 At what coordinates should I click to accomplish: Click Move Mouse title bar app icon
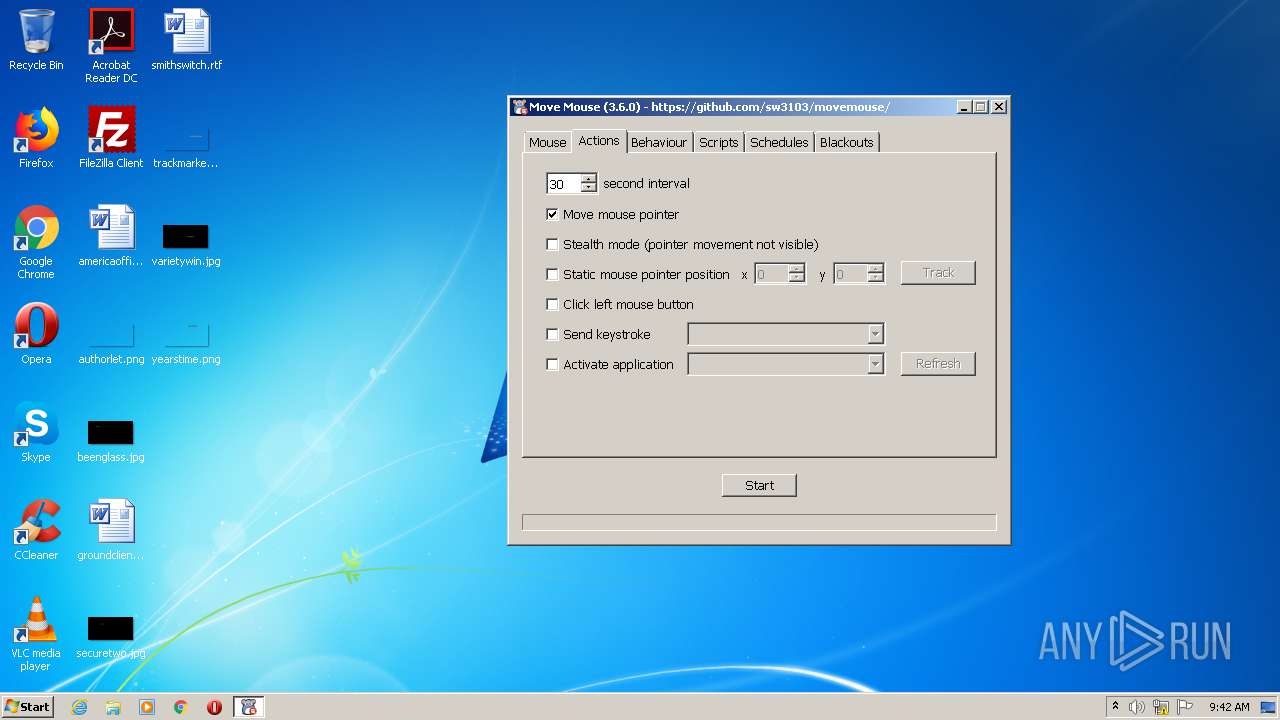point(519,107)
